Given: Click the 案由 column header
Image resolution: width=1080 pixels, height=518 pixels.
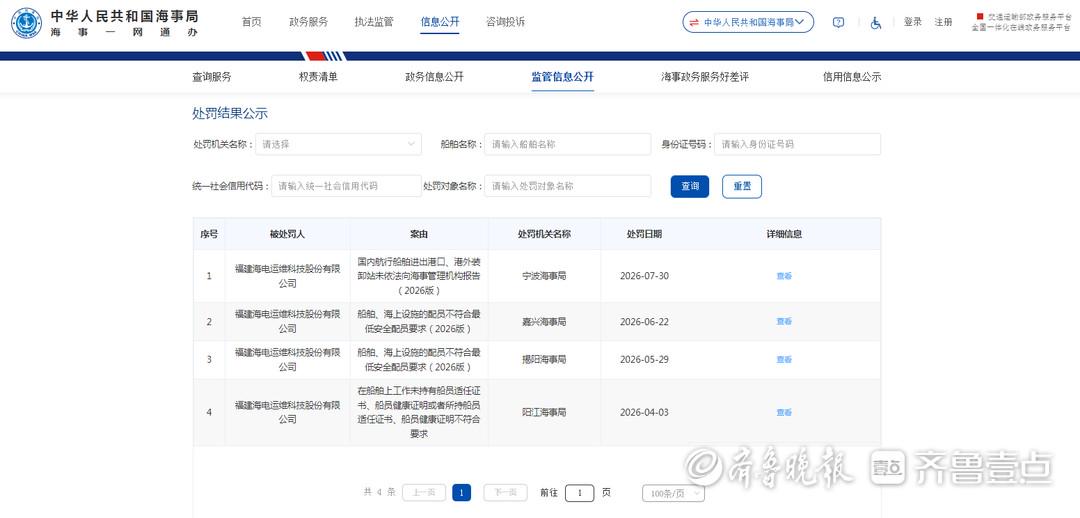Looking at the screenshot, I should coord(419,234).
